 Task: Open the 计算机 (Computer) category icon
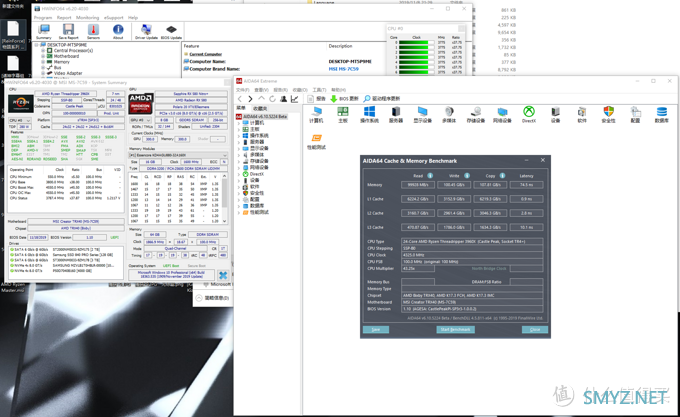[316, 114]
